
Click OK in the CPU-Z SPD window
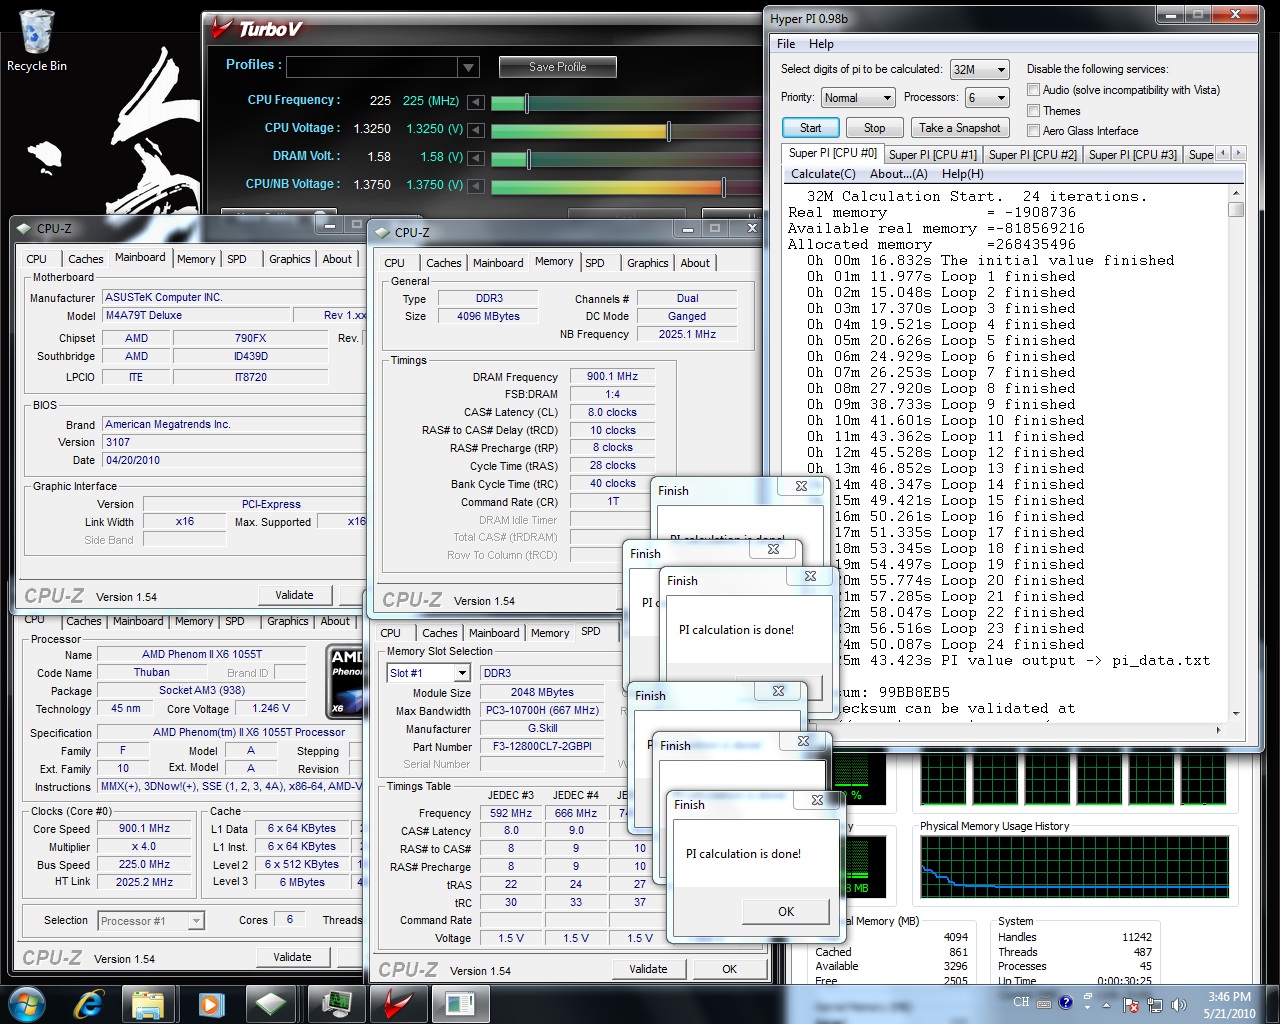click(730, 969)
